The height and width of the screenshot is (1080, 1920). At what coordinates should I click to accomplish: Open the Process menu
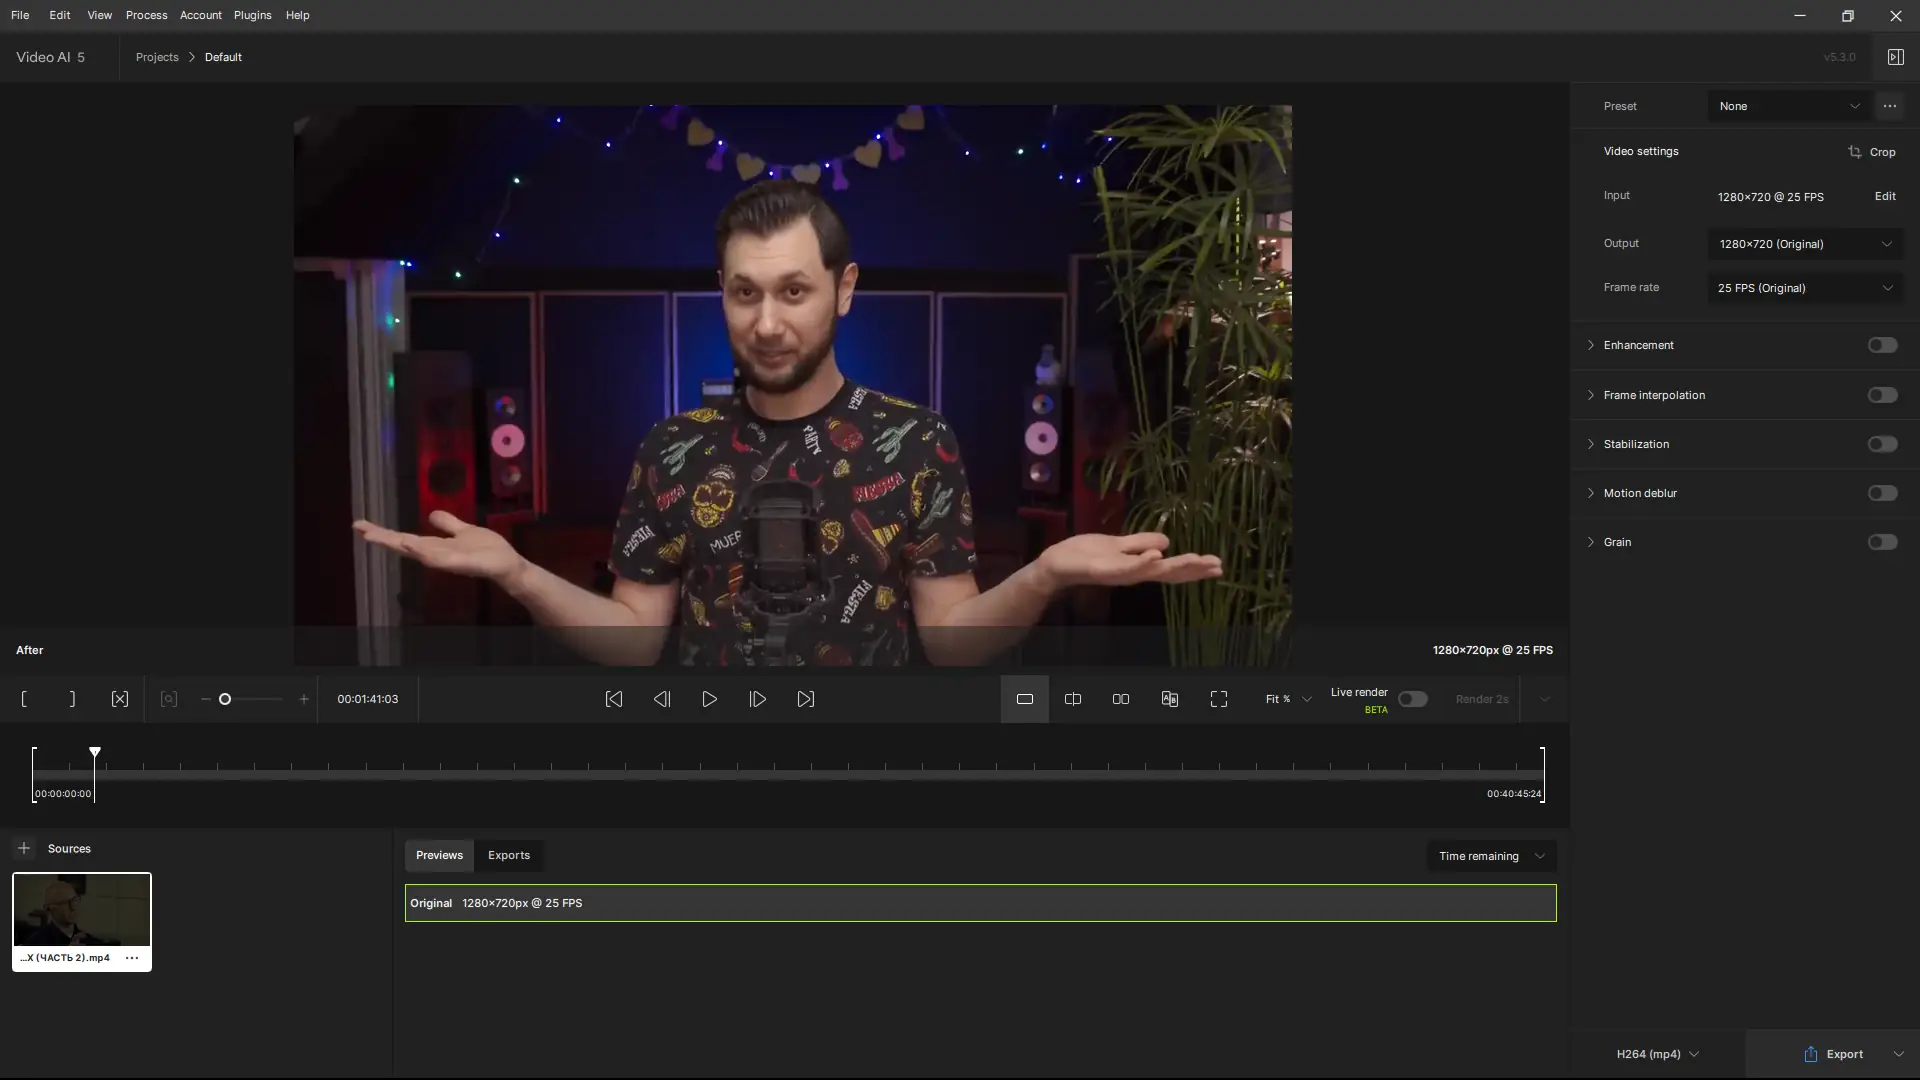tap(146, 15)
